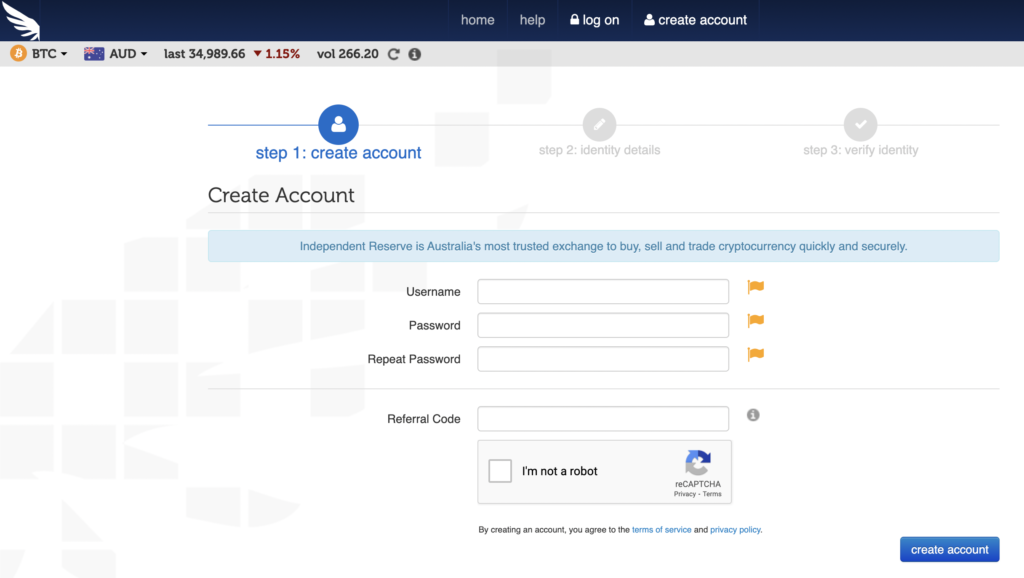
Task: Focus the Username input field
Action: 603,291
